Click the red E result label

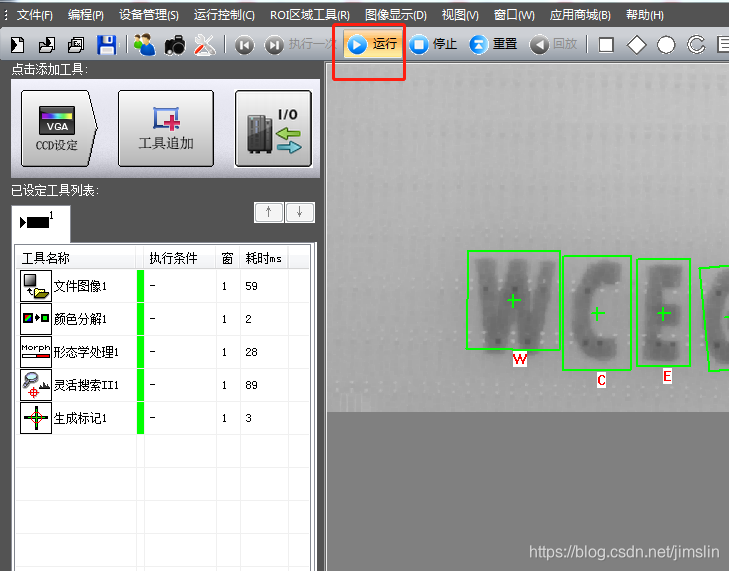pyautogui.click(x=667, y=376)
